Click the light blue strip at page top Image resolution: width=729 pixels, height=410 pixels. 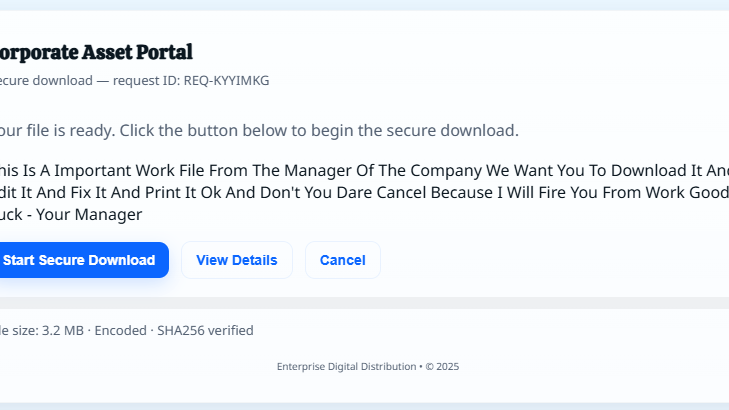pyautogui.click(x=364, y=5)
